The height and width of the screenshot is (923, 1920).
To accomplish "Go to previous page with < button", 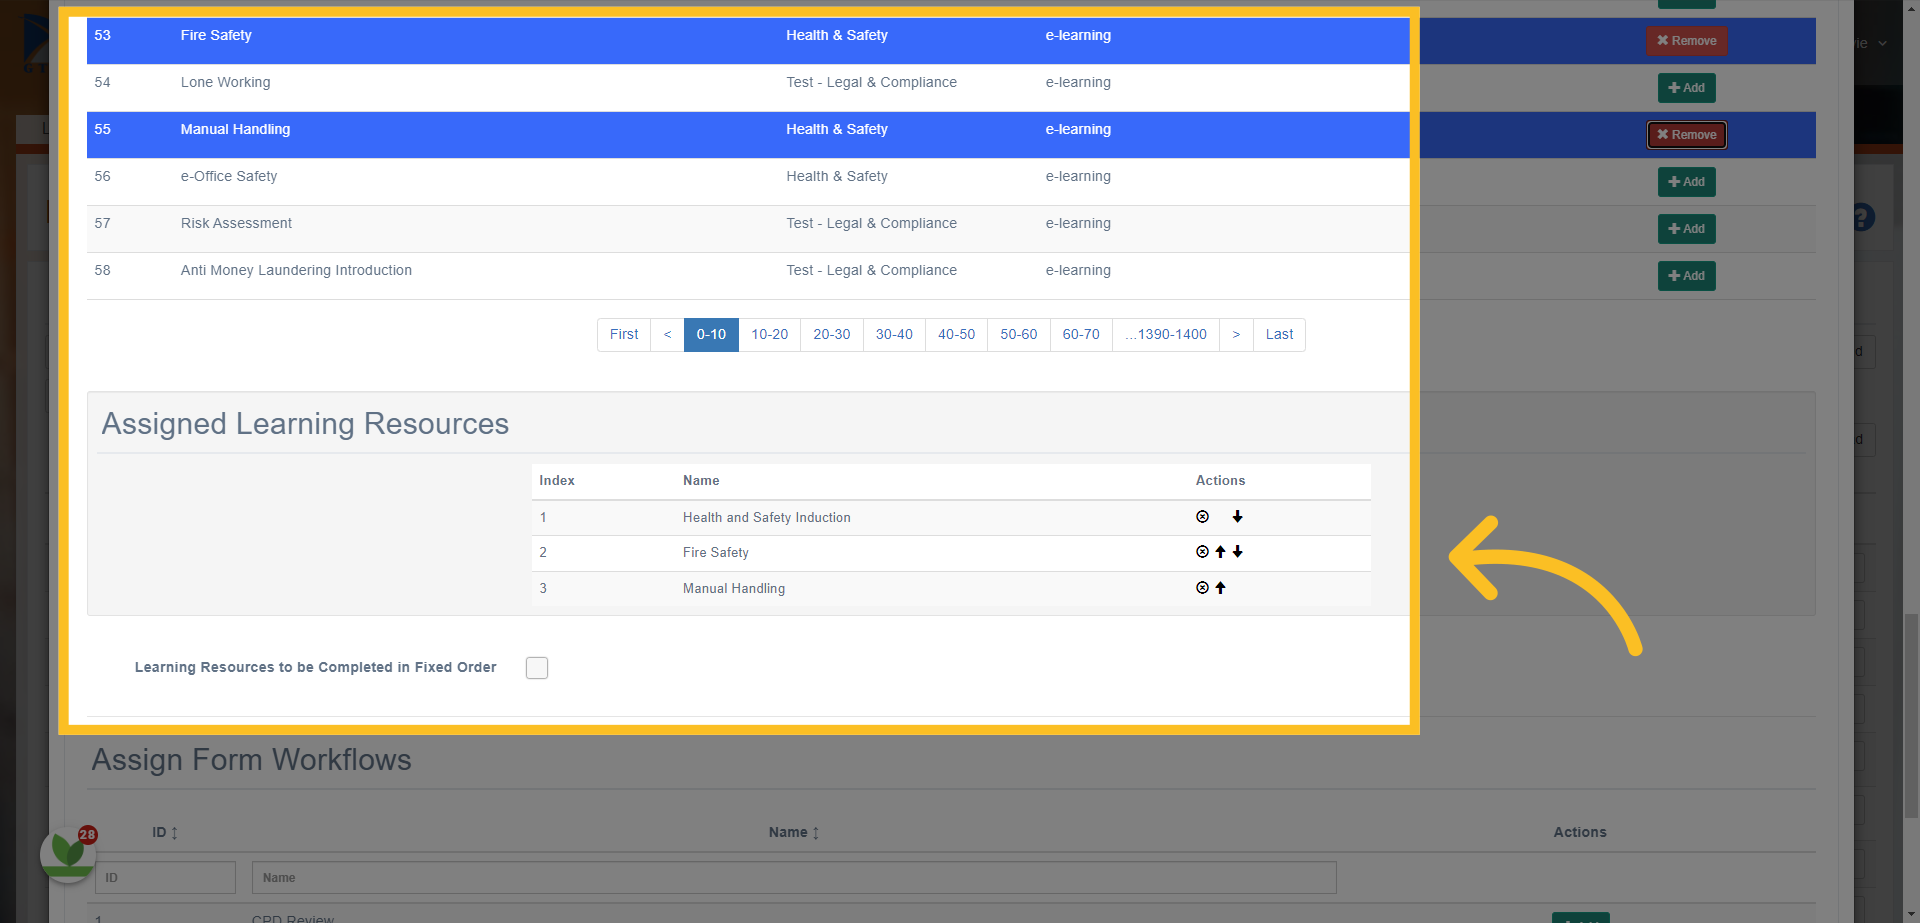I will tap(667, 335).
